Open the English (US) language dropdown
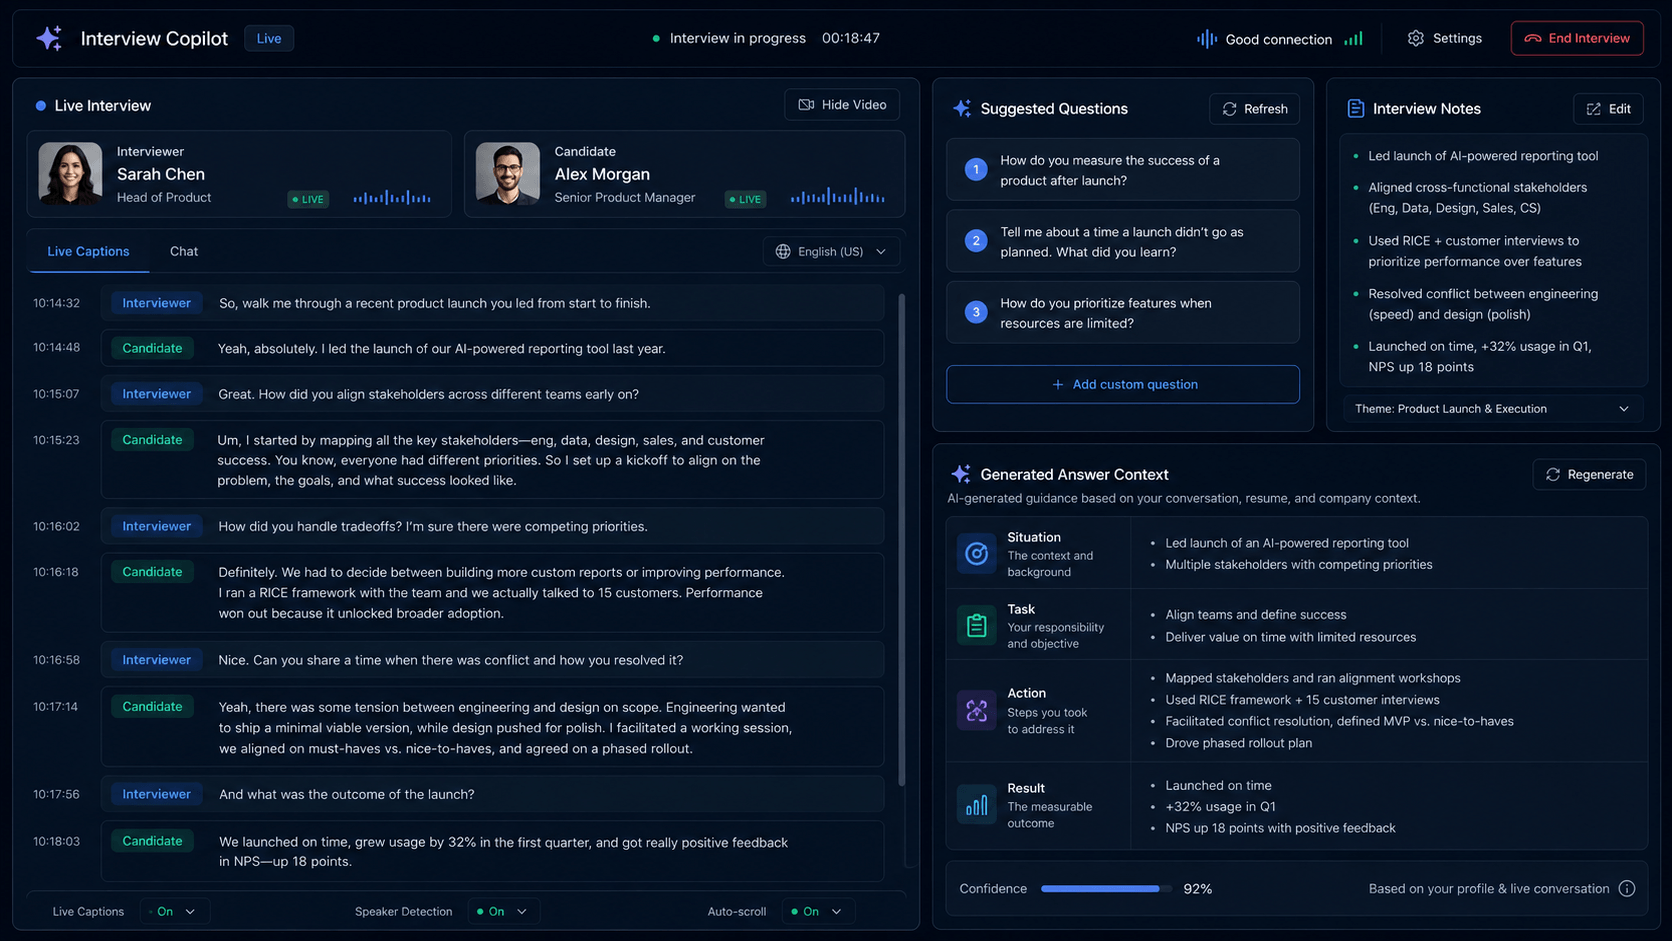The height and width of the screenshot is (941, 1672). point(831,251)
